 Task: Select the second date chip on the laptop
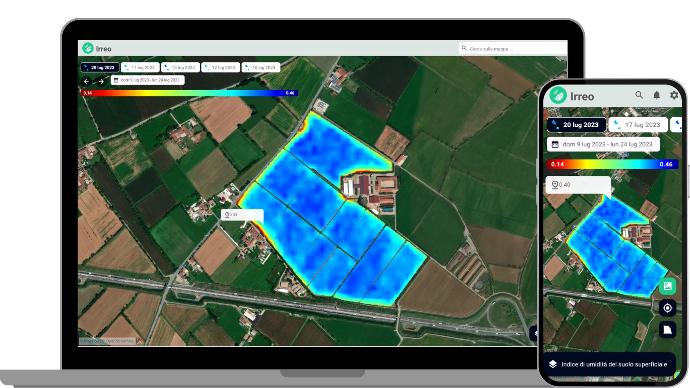[140, 67]
